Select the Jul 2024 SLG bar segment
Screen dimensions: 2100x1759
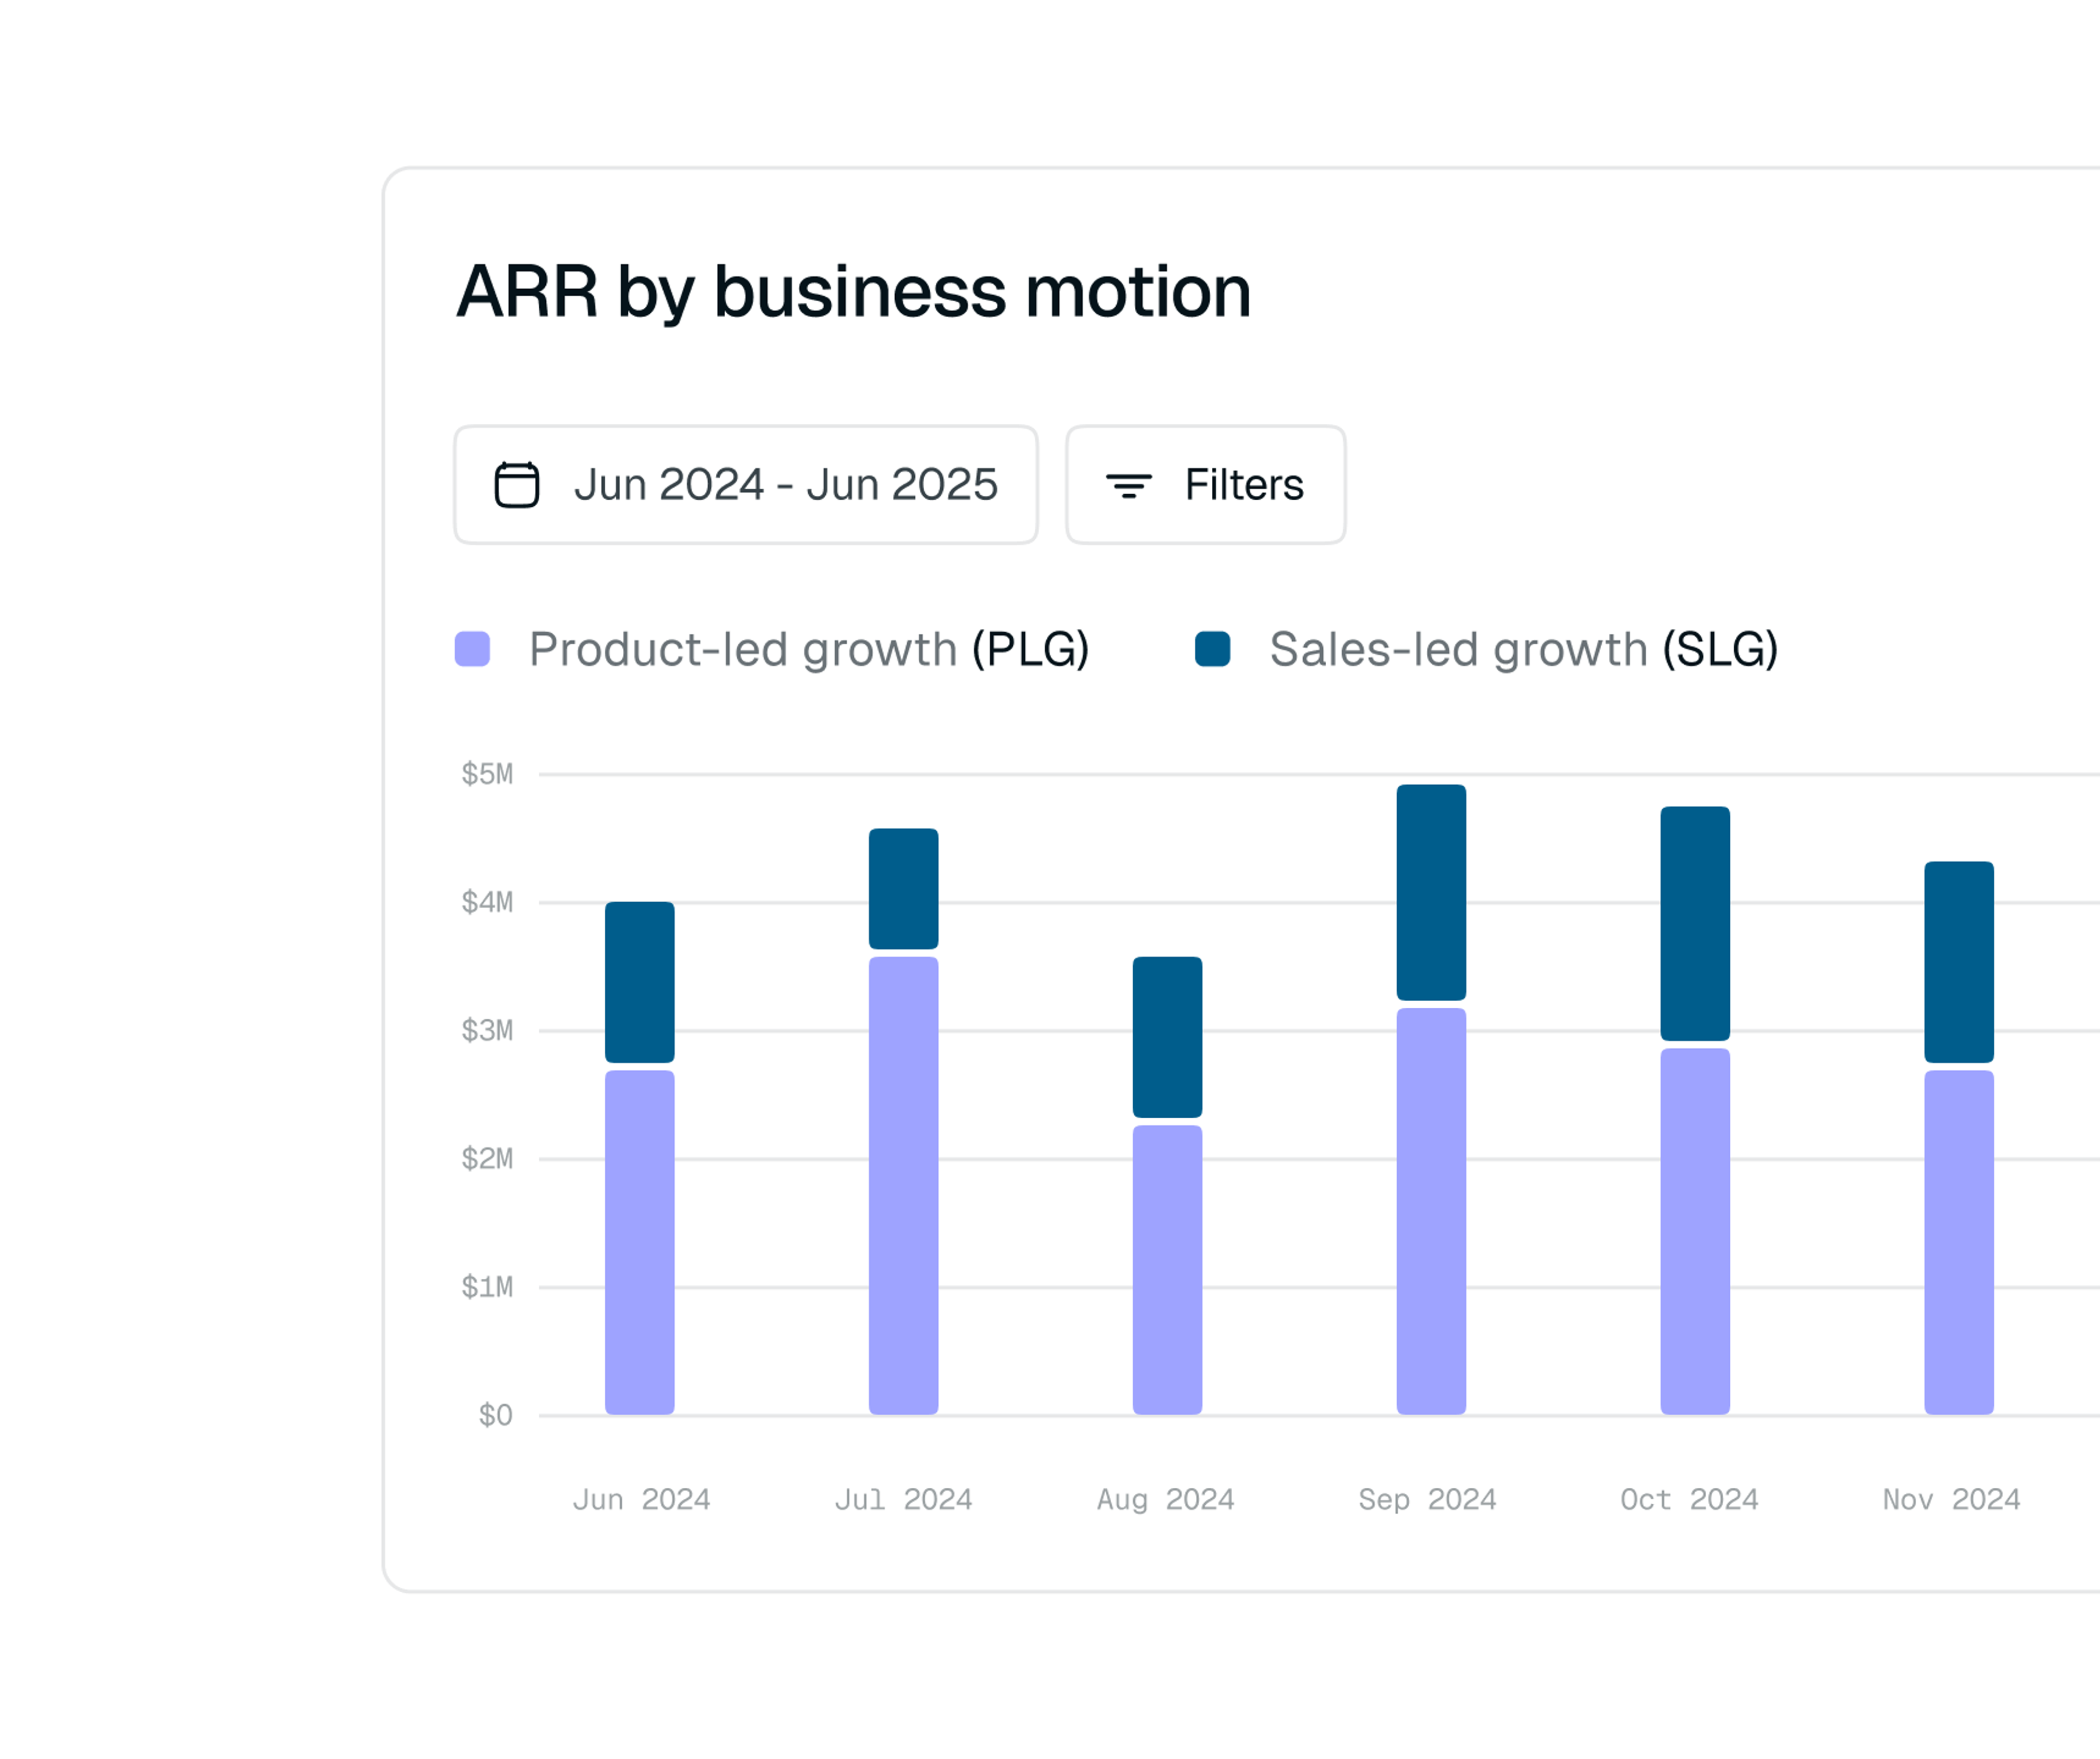904,889
